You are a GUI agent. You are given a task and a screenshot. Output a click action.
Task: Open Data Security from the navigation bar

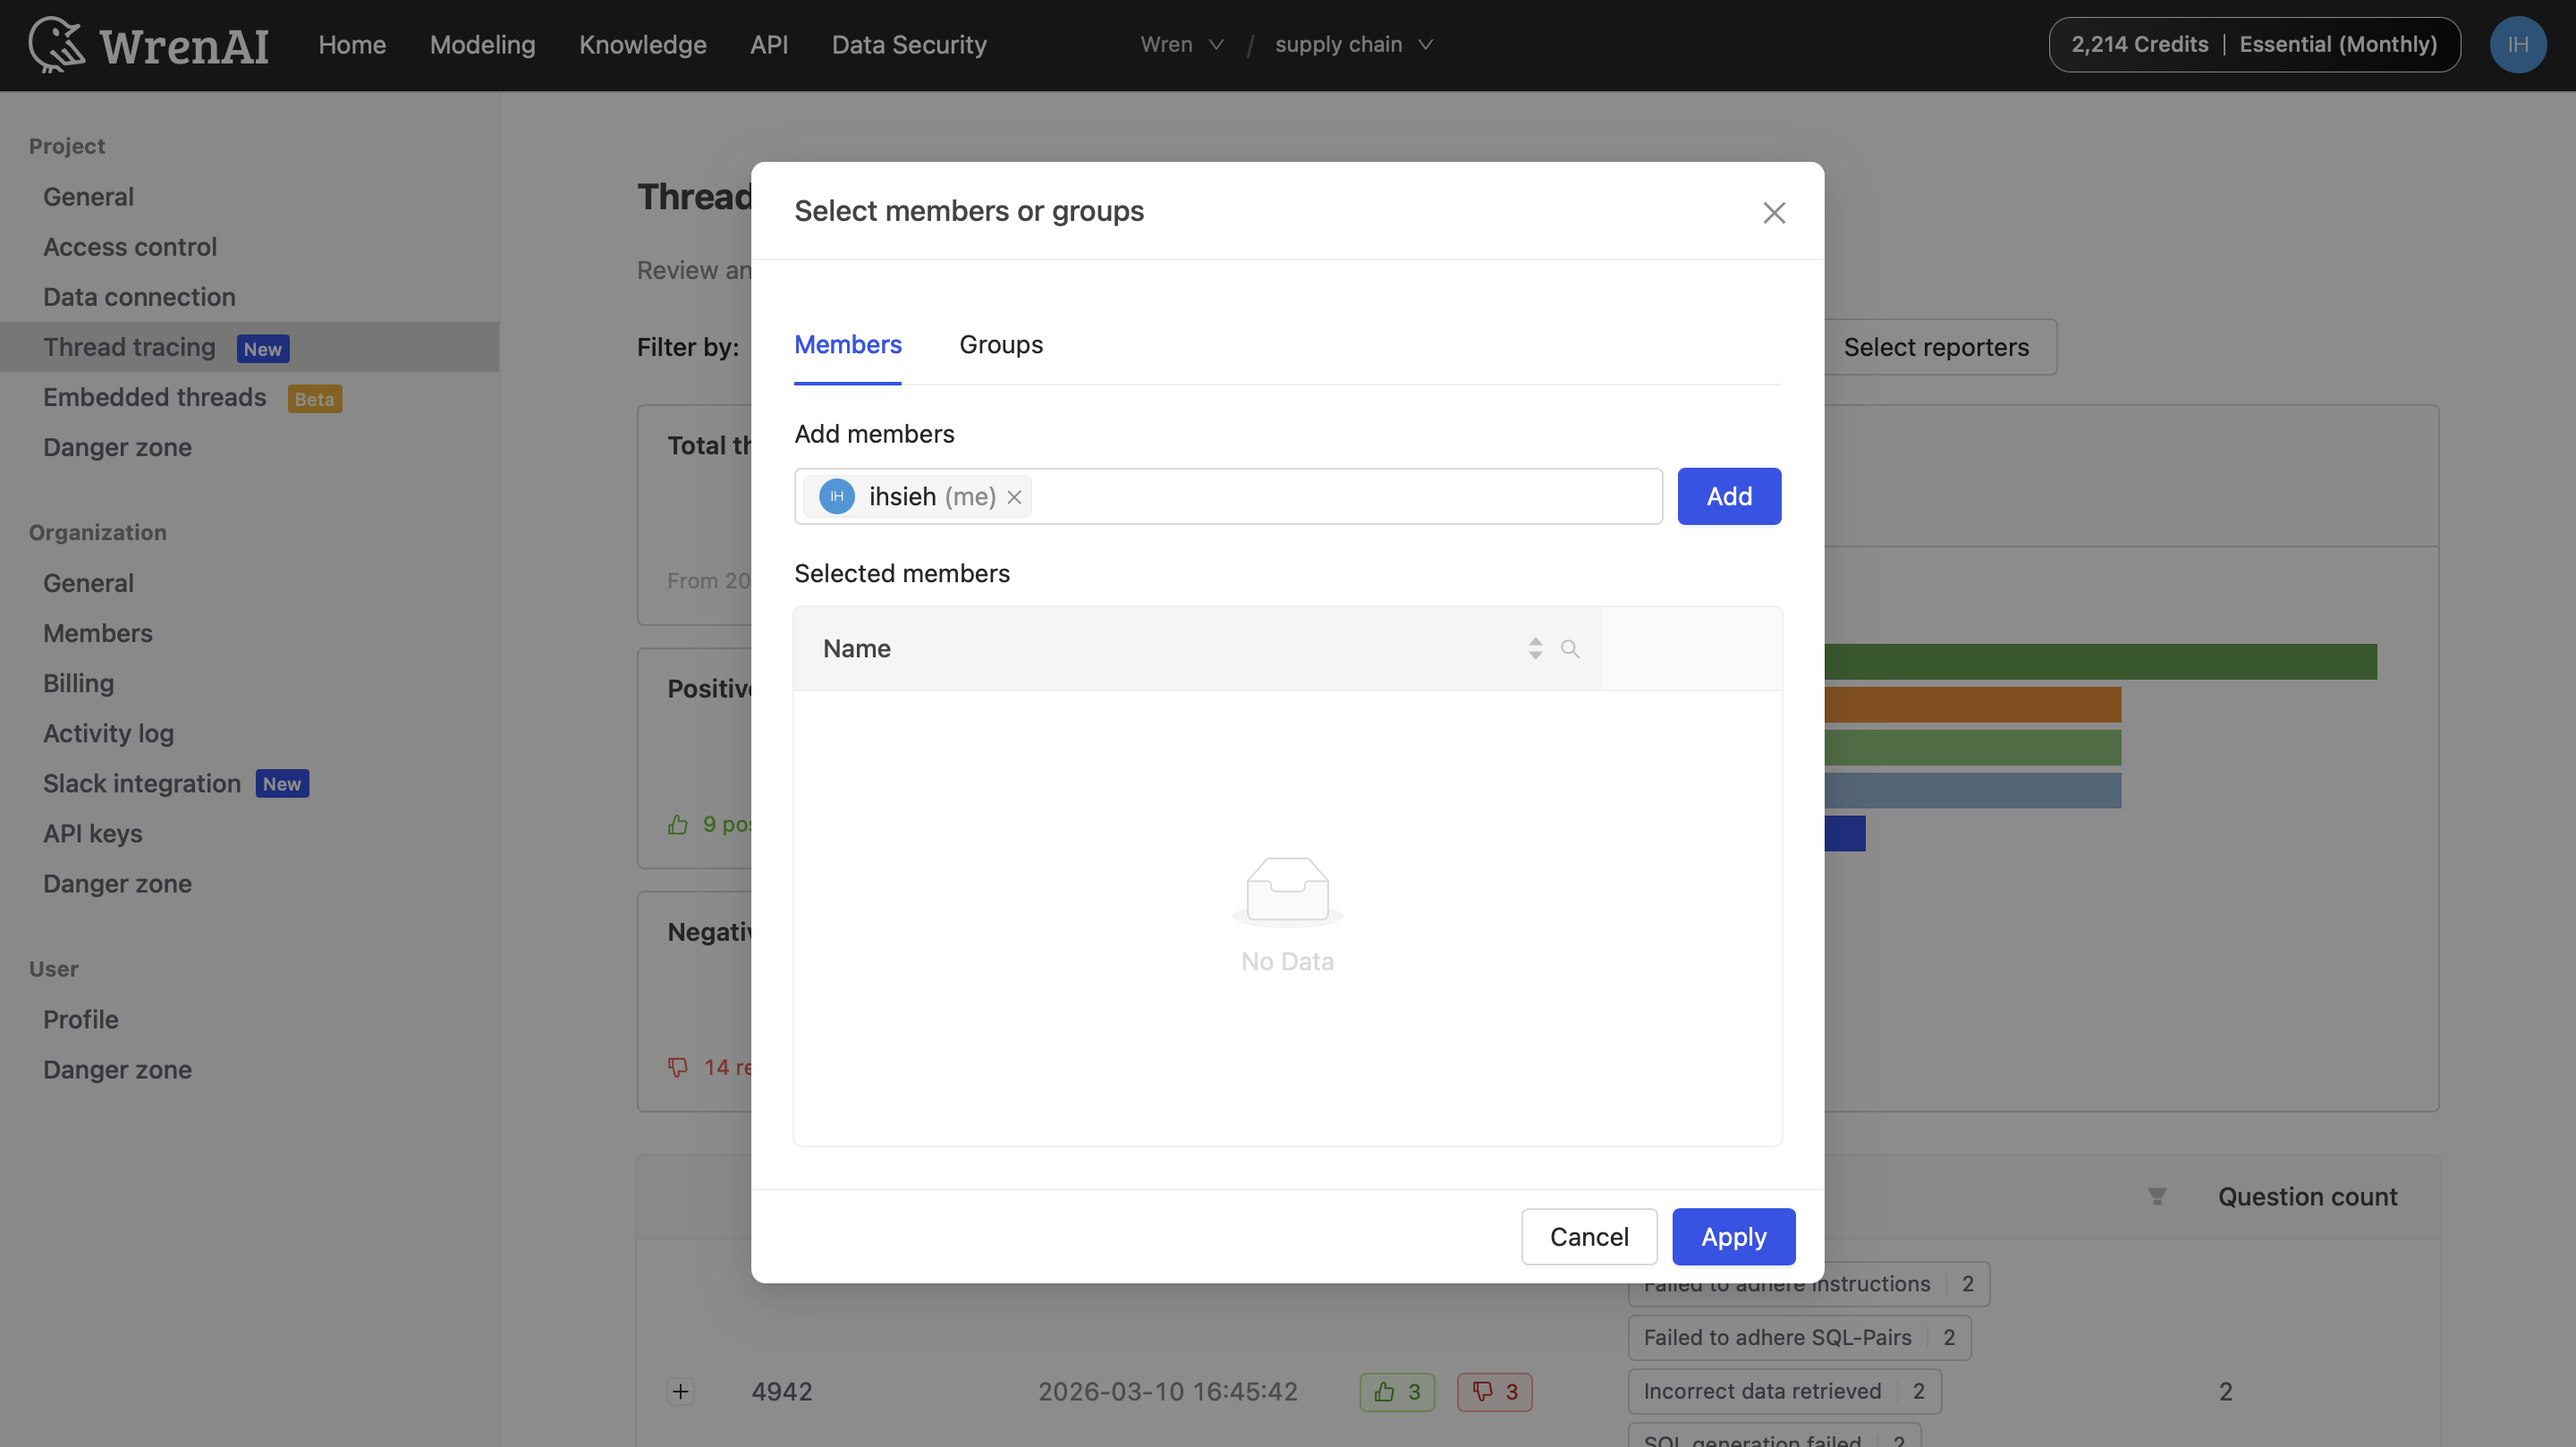[x=908, y=44]
